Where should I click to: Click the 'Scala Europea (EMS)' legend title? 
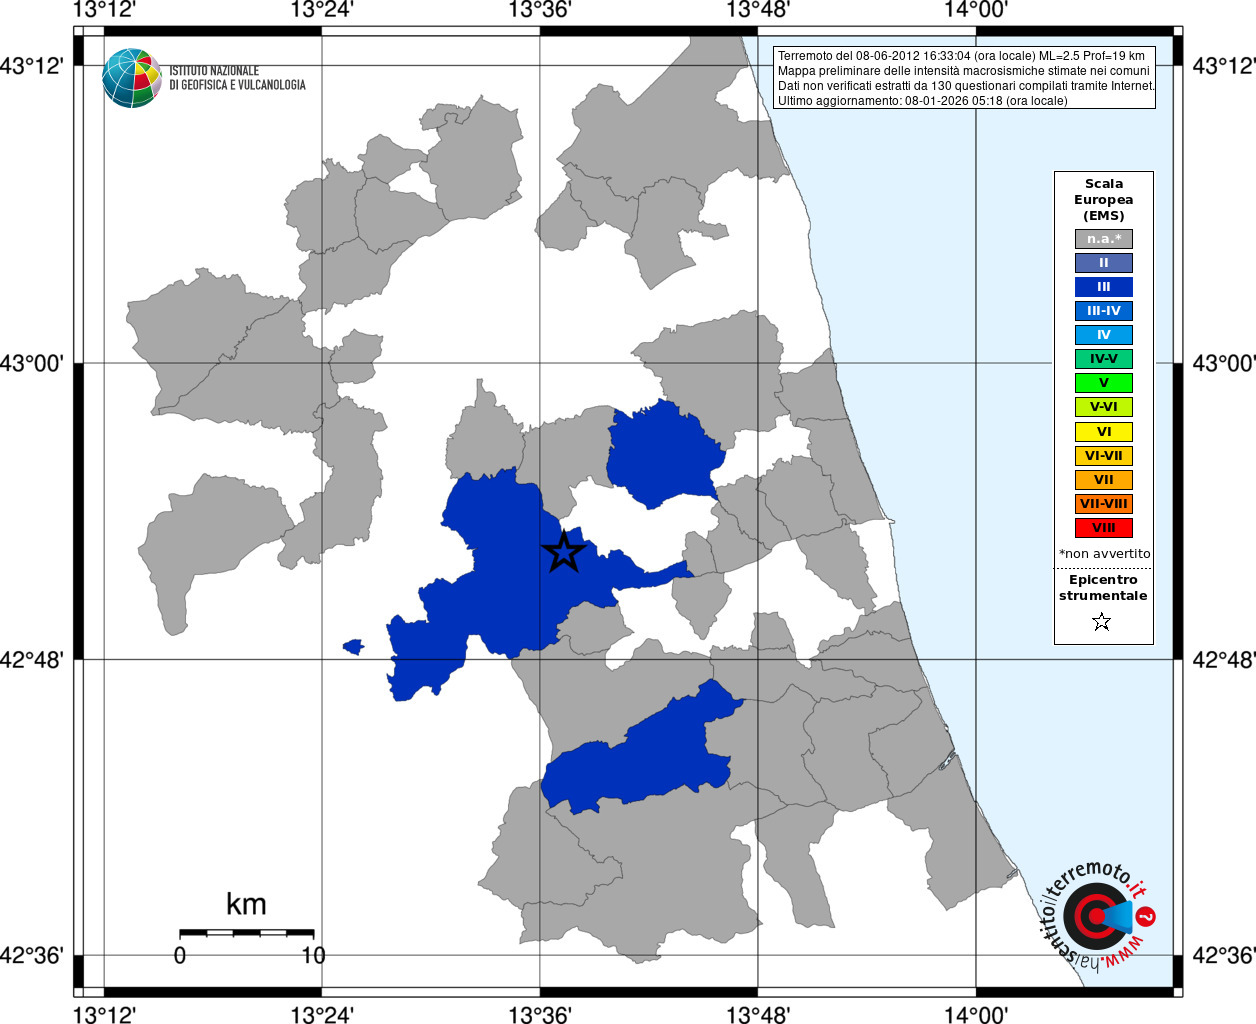1104,200
